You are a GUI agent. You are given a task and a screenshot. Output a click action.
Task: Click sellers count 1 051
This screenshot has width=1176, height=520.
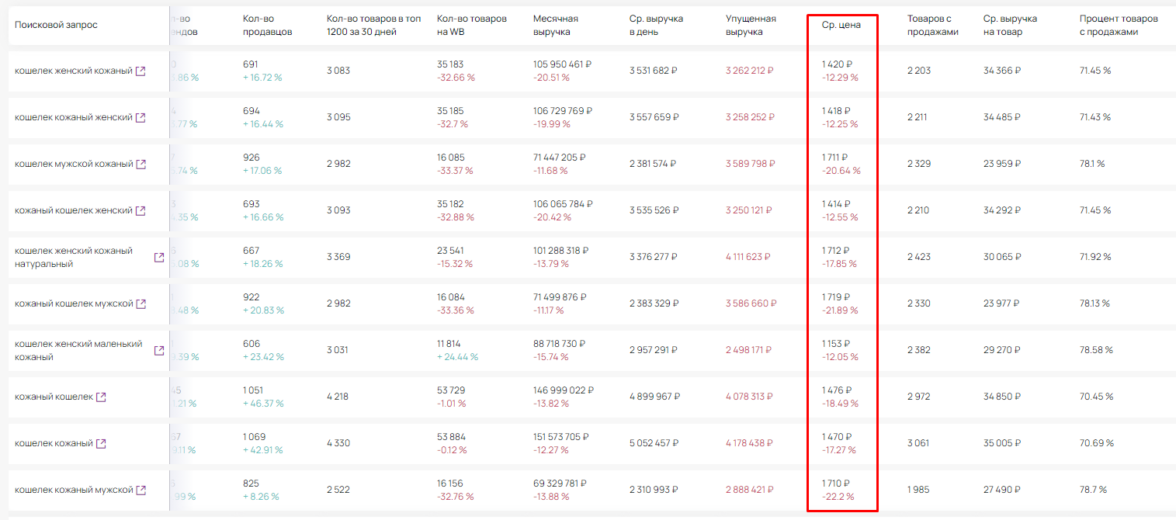pos(255,392)
